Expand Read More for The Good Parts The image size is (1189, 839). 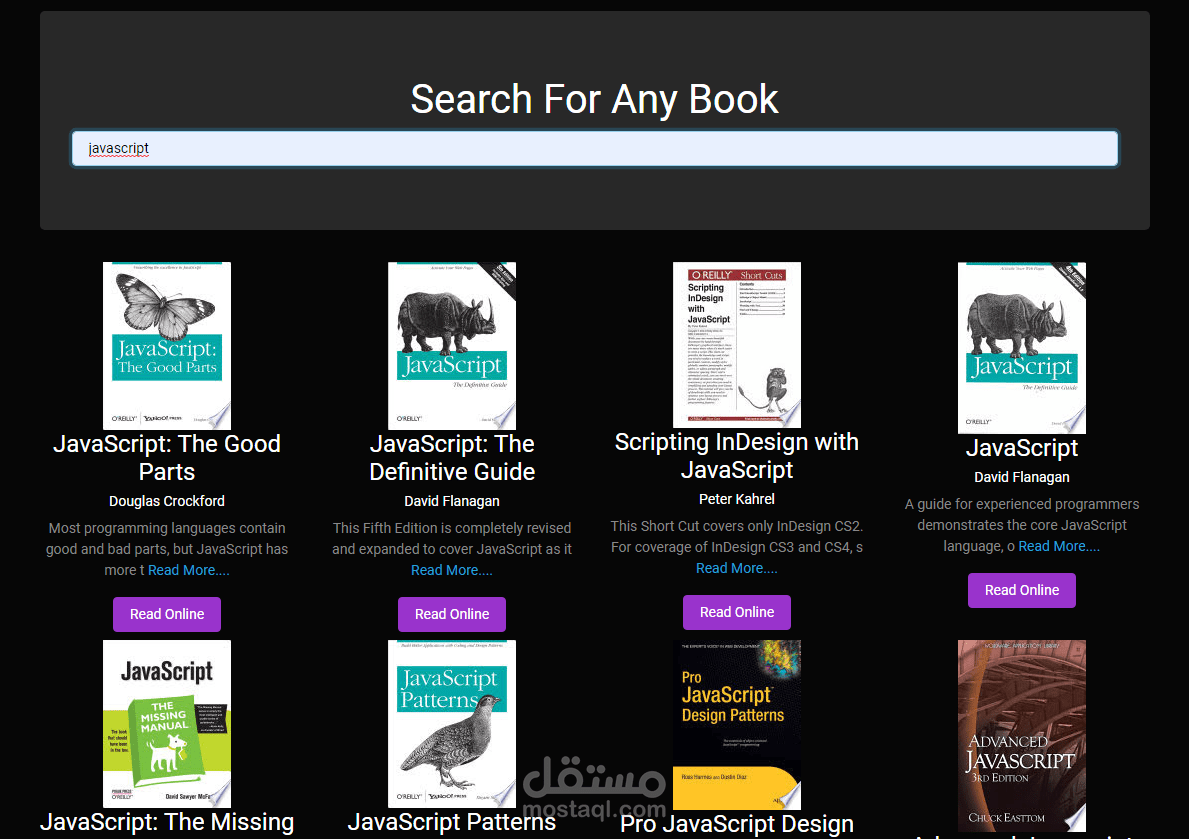coord(189,570)
